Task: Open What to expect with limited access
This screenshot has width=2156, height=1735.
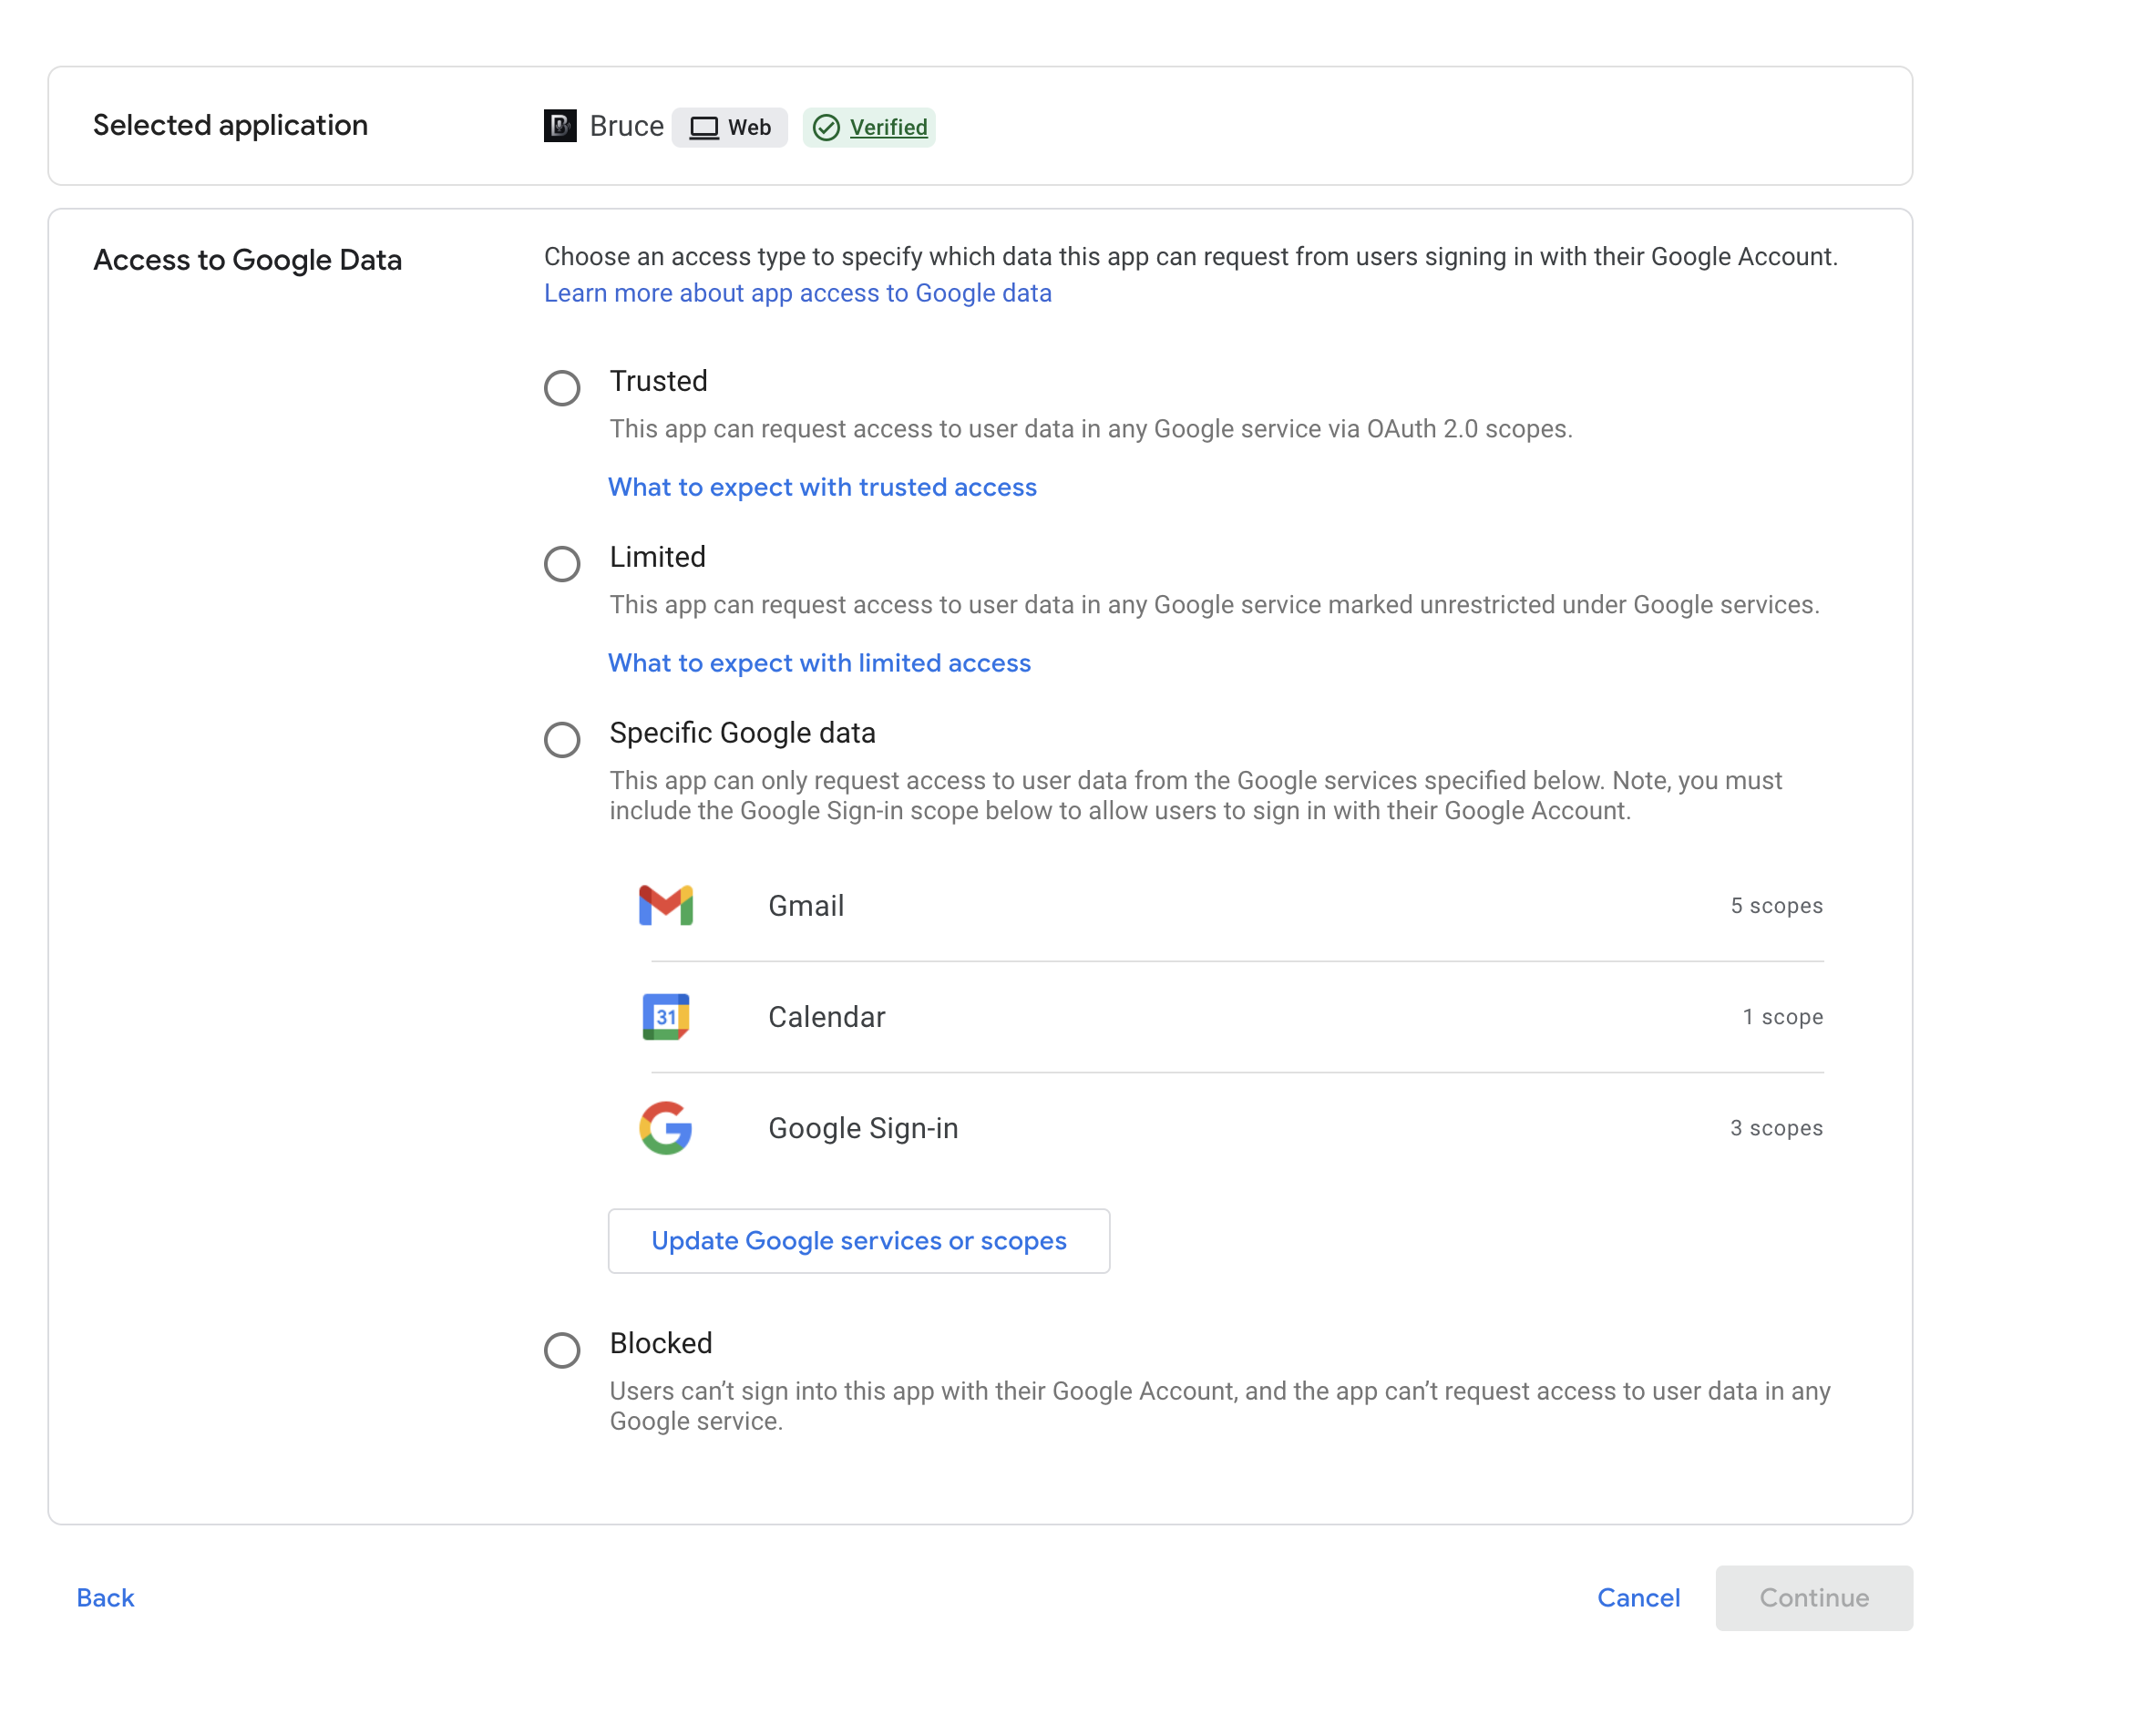Action: point(820,663)
